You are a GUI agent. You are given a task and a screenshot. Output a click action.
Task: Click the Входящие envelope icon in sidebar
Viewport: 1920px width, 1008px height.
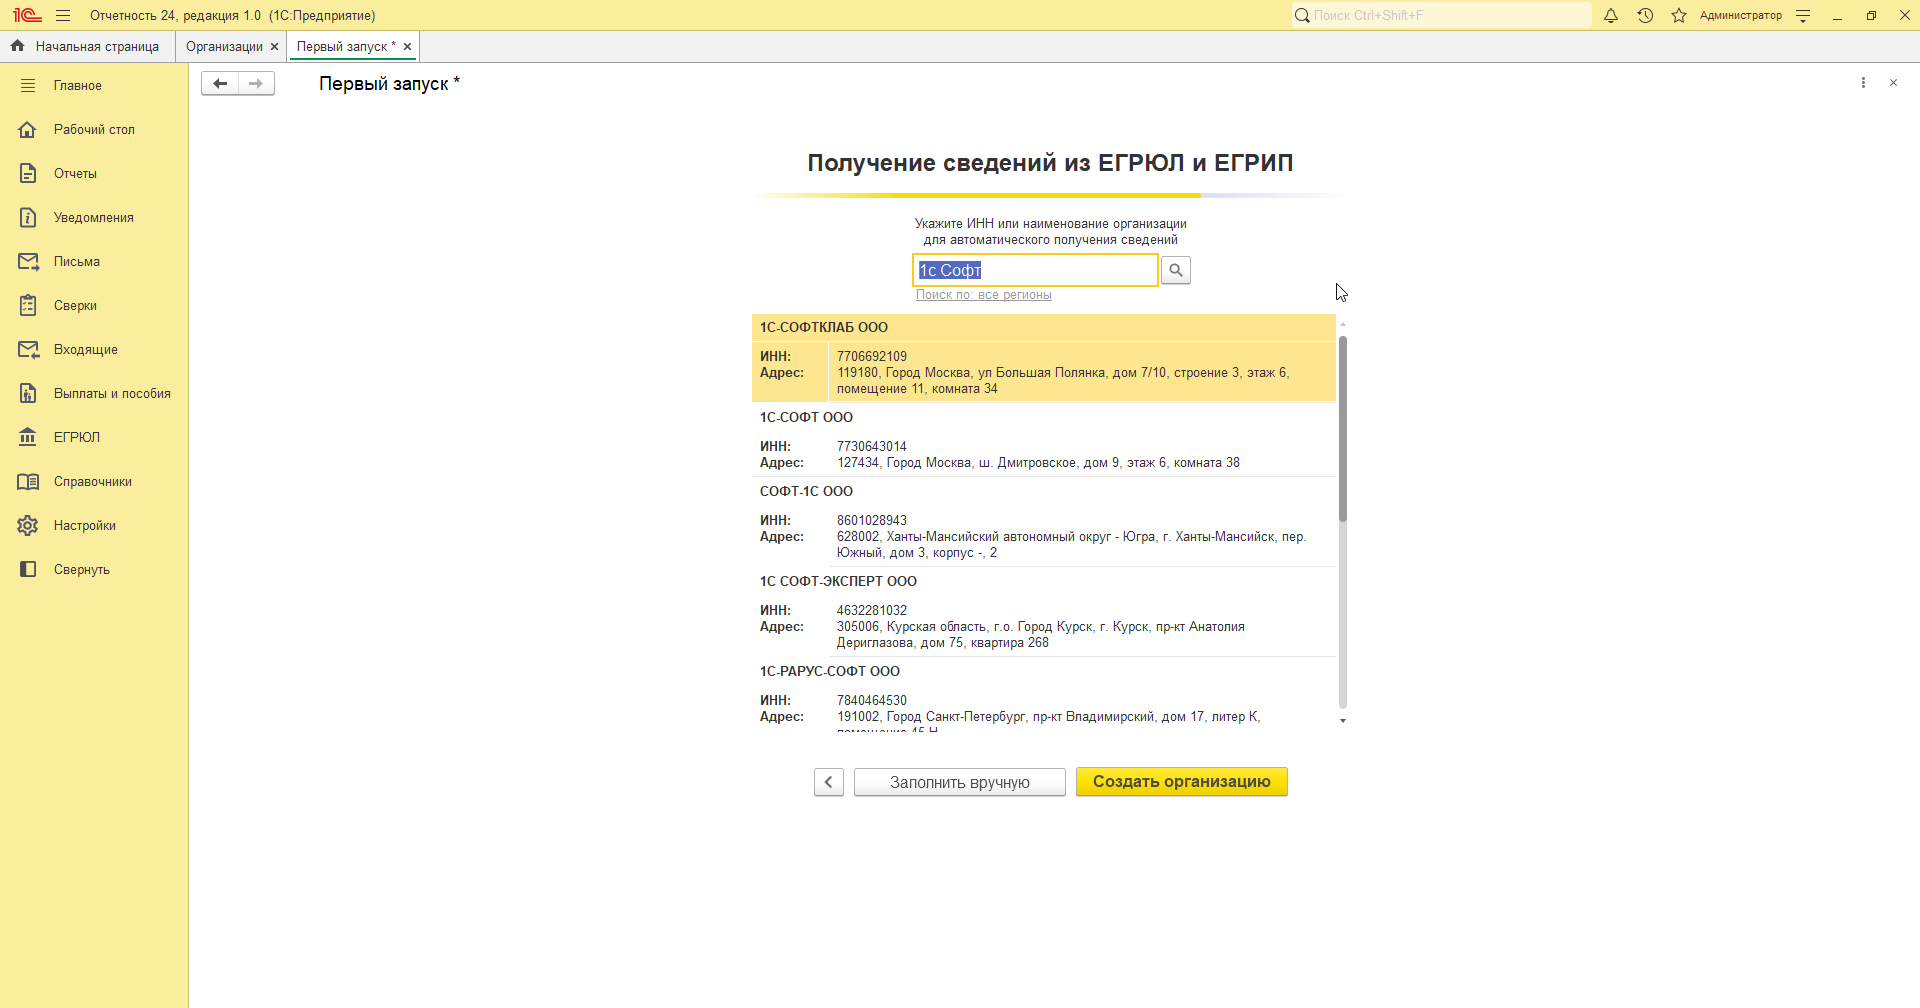point(28,349)
